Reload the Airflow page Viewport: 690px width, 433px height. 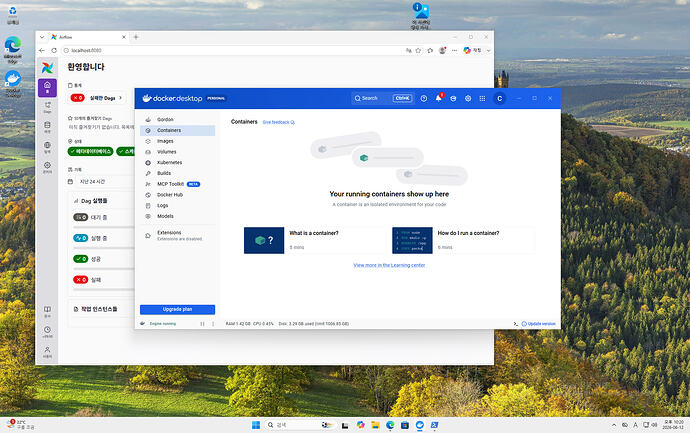54,51
